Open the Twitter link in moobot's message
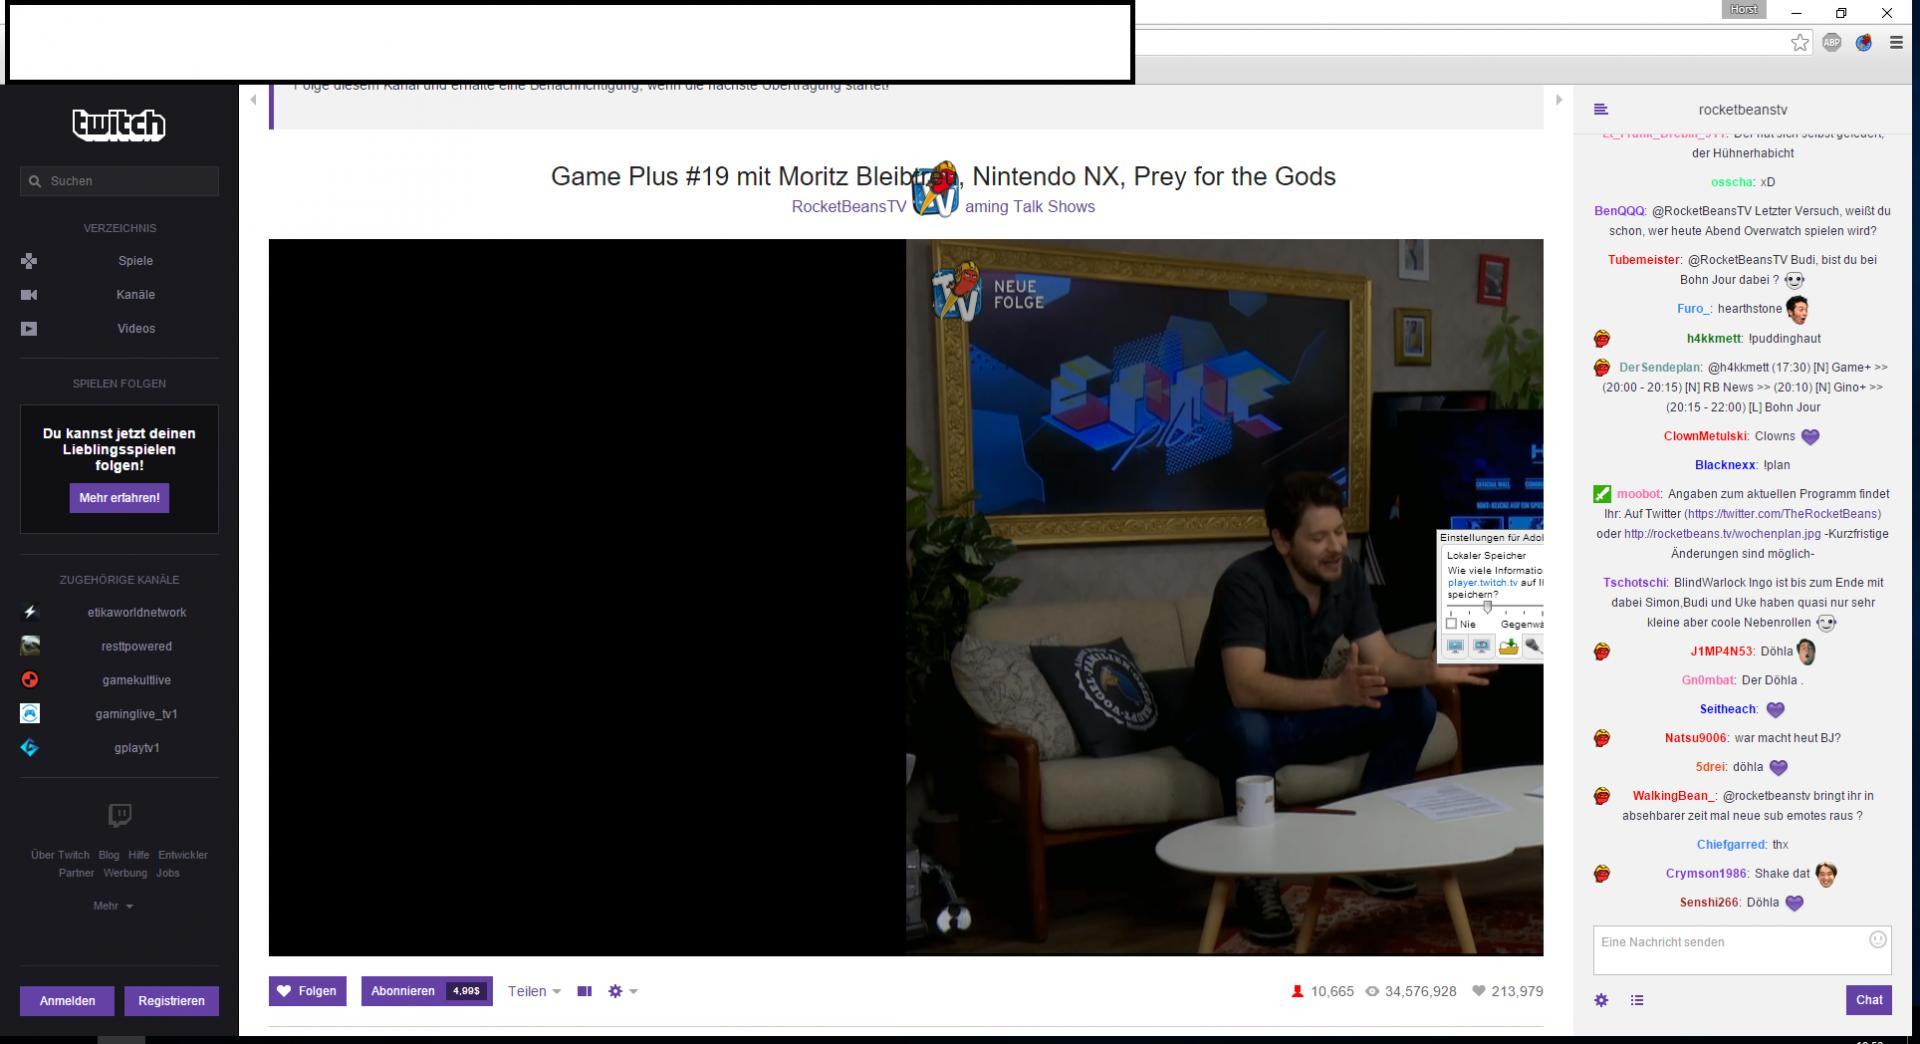Image resolution: width=1920 pixels, height=1044 pixels. (1783, 514)
